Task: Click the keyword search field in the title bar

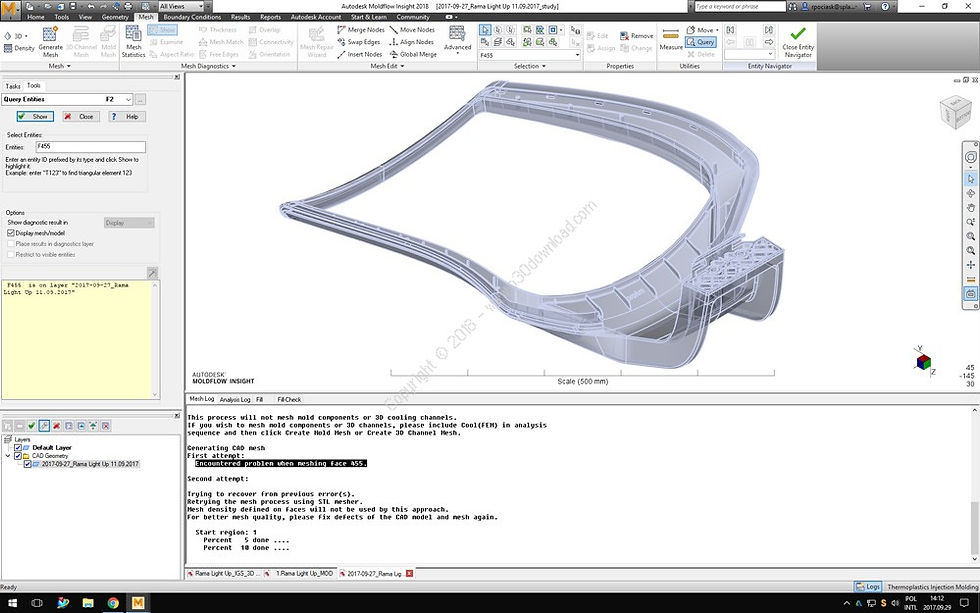Action: [x=740, y=6]
